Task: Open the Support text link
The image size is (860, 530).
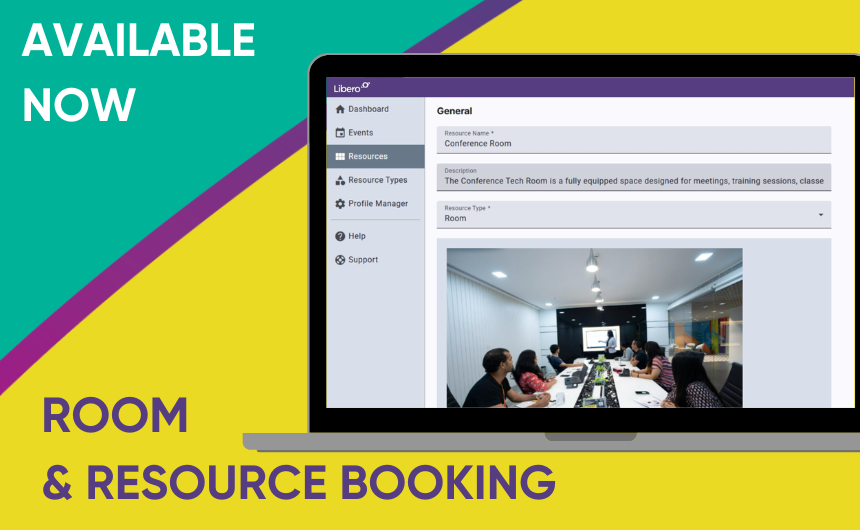Action: tap(363, 260)
